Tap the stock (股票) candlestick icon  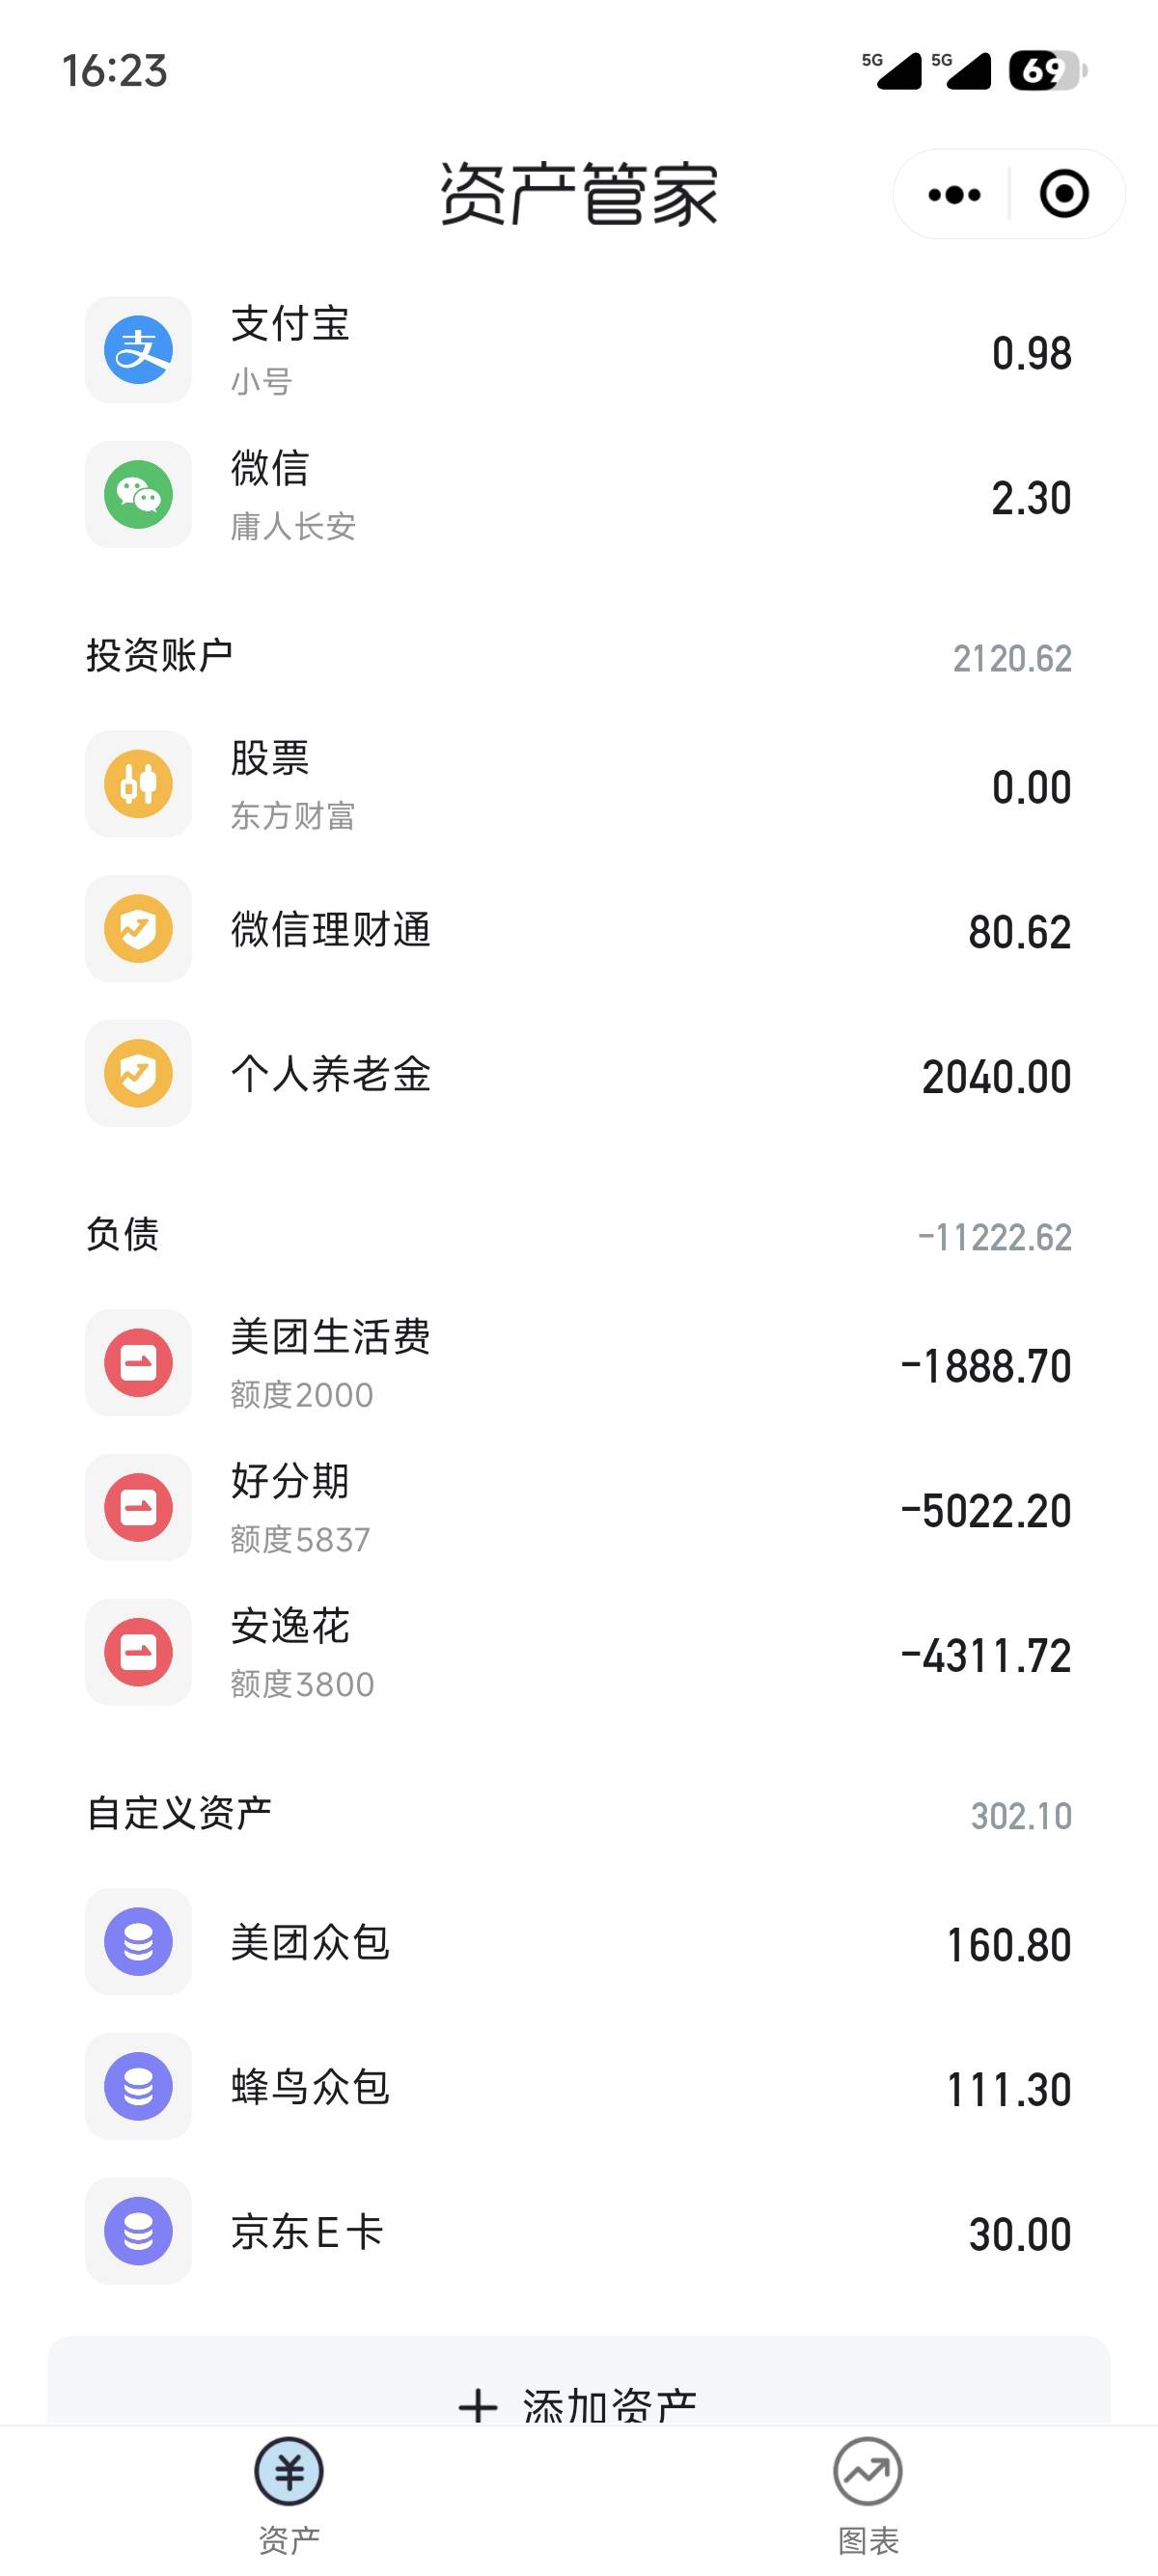click(x=138, y=784)
